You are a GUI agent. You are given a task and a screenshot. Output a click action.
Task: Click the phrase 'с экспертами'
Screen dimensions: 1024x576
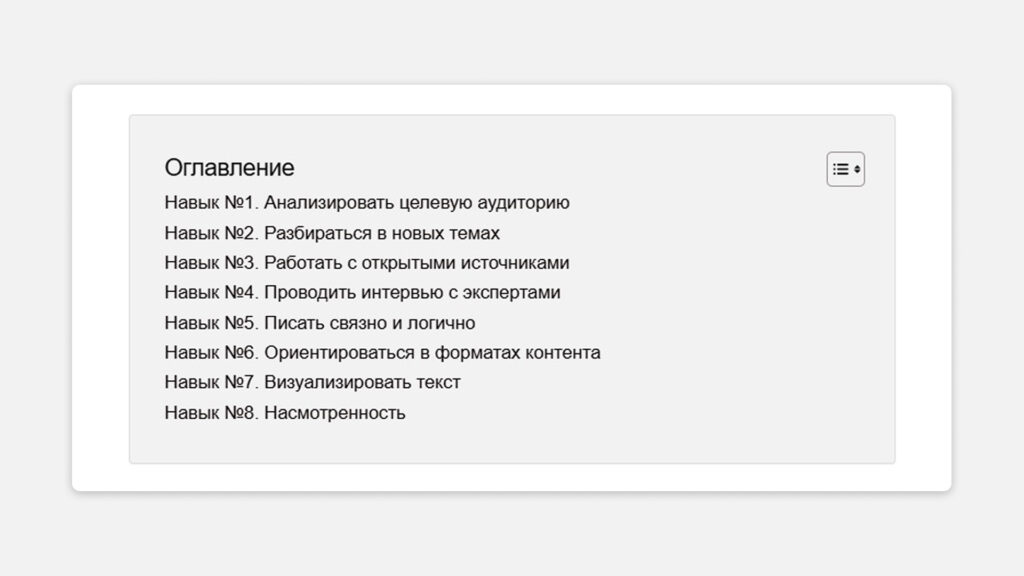[x=511, y=293]
